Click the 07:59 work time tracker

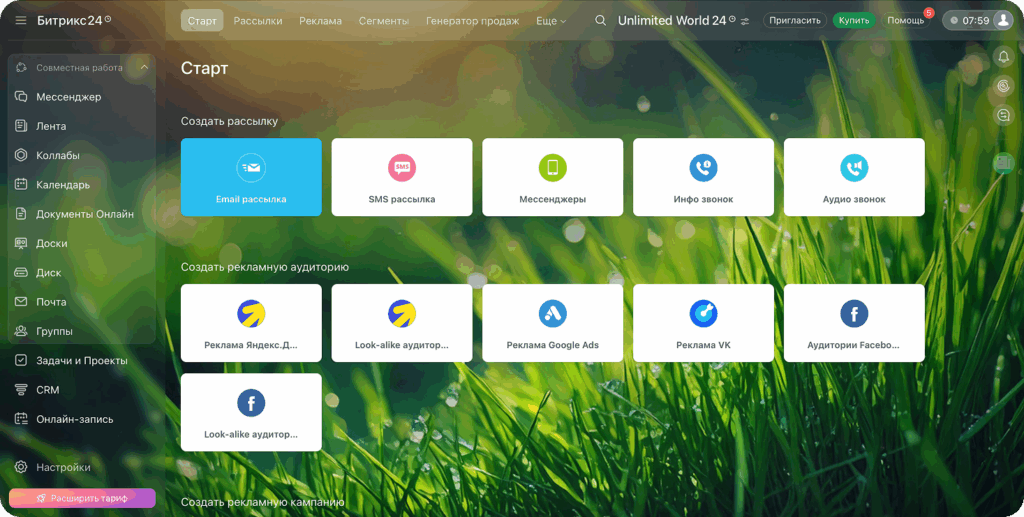coord(967,20)
